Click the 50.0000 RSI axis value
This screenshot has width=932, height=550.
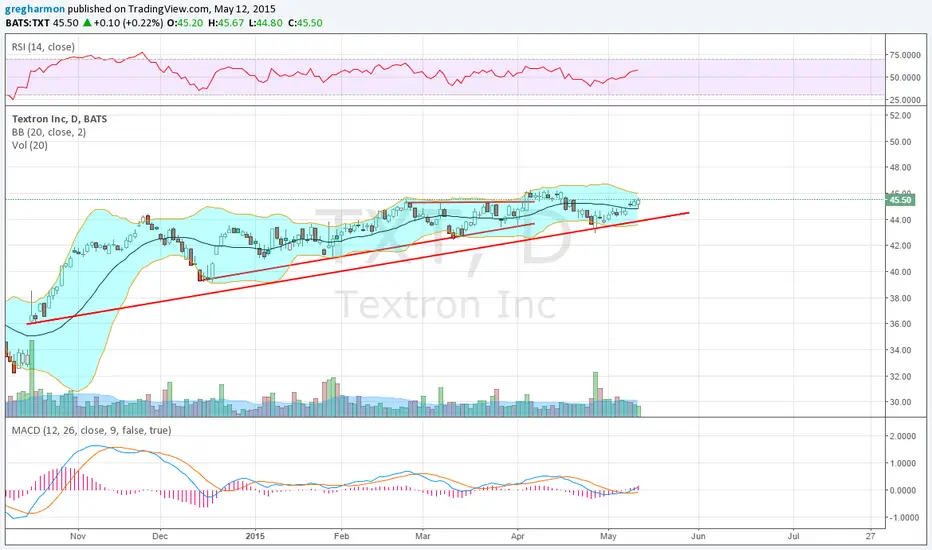pos(905,77)
